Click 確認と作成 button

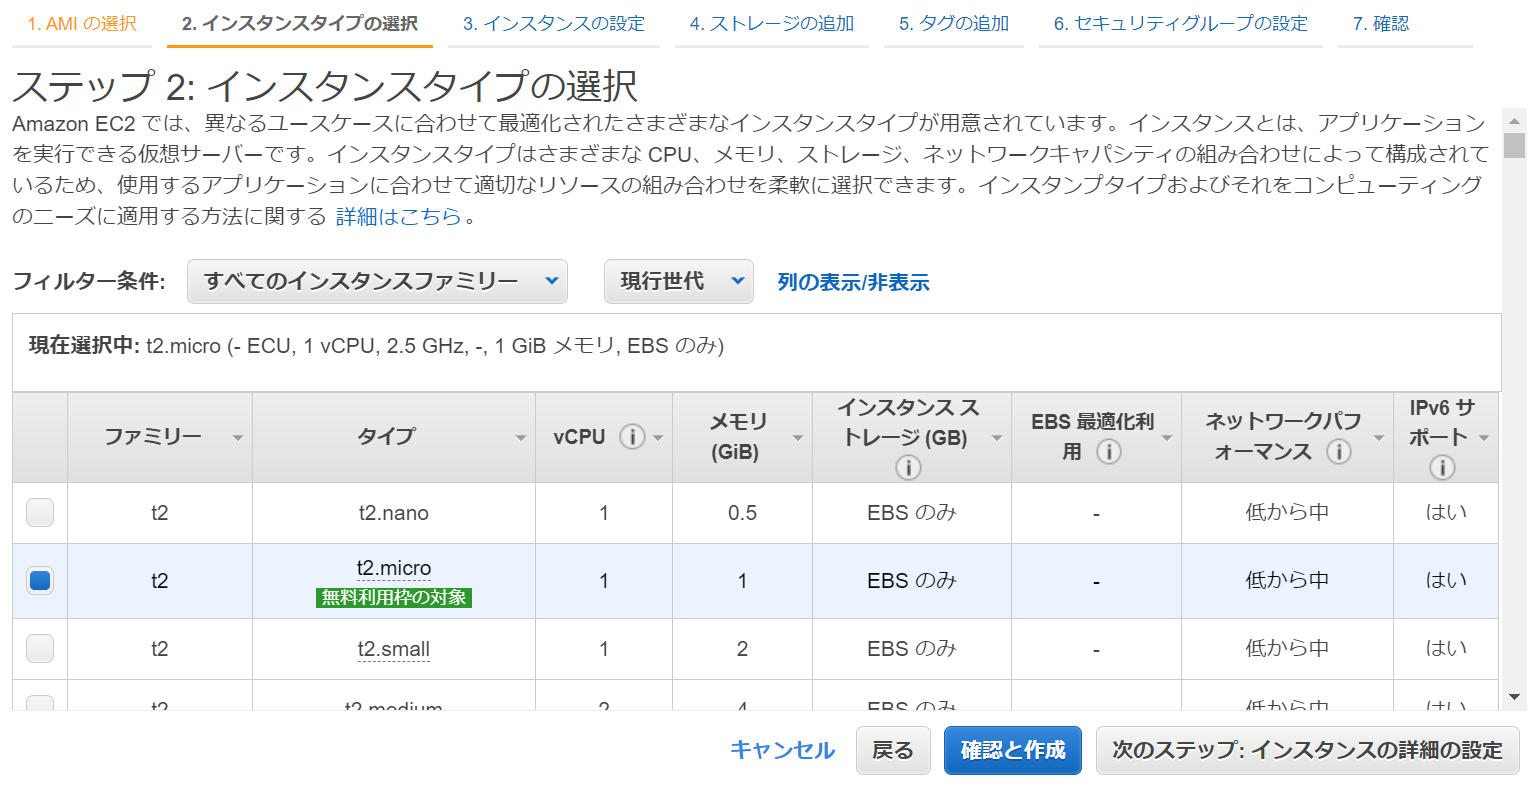click(x=1013, y=750)
